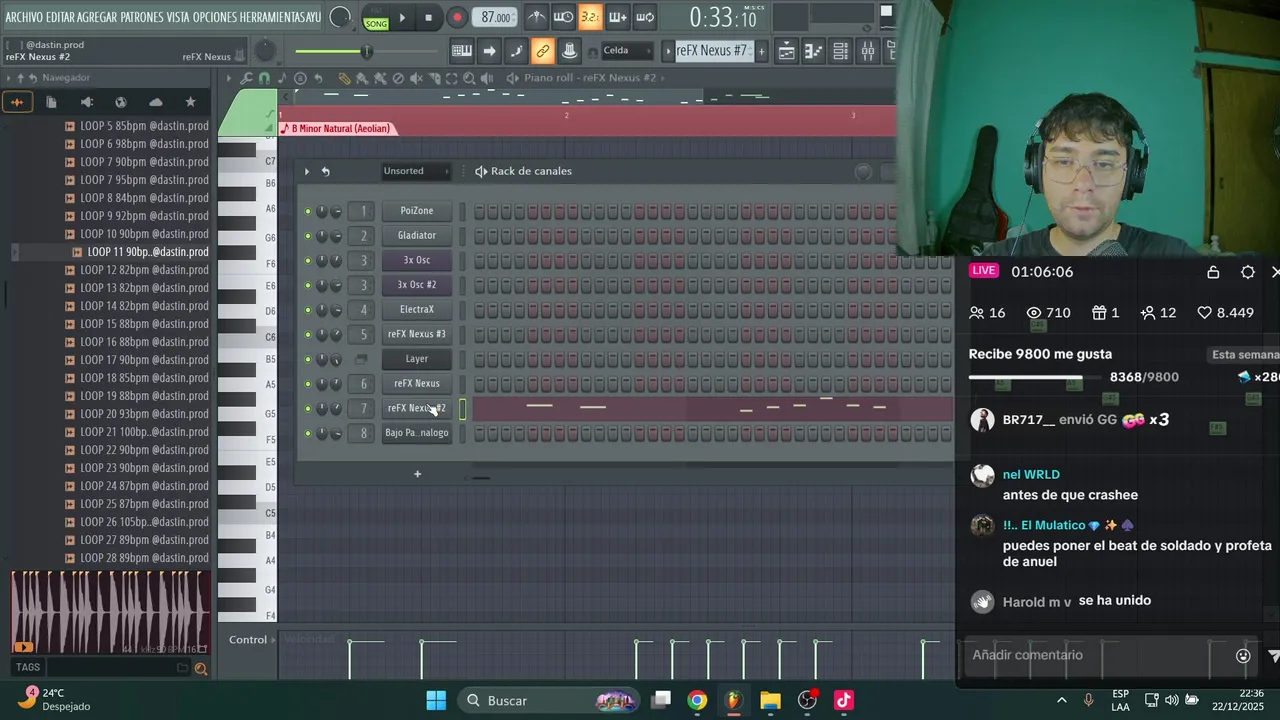The width and height of the screenshot is (1280, 720).
Task: Mute the Layer channel green LED
Action: pos(308,359)
